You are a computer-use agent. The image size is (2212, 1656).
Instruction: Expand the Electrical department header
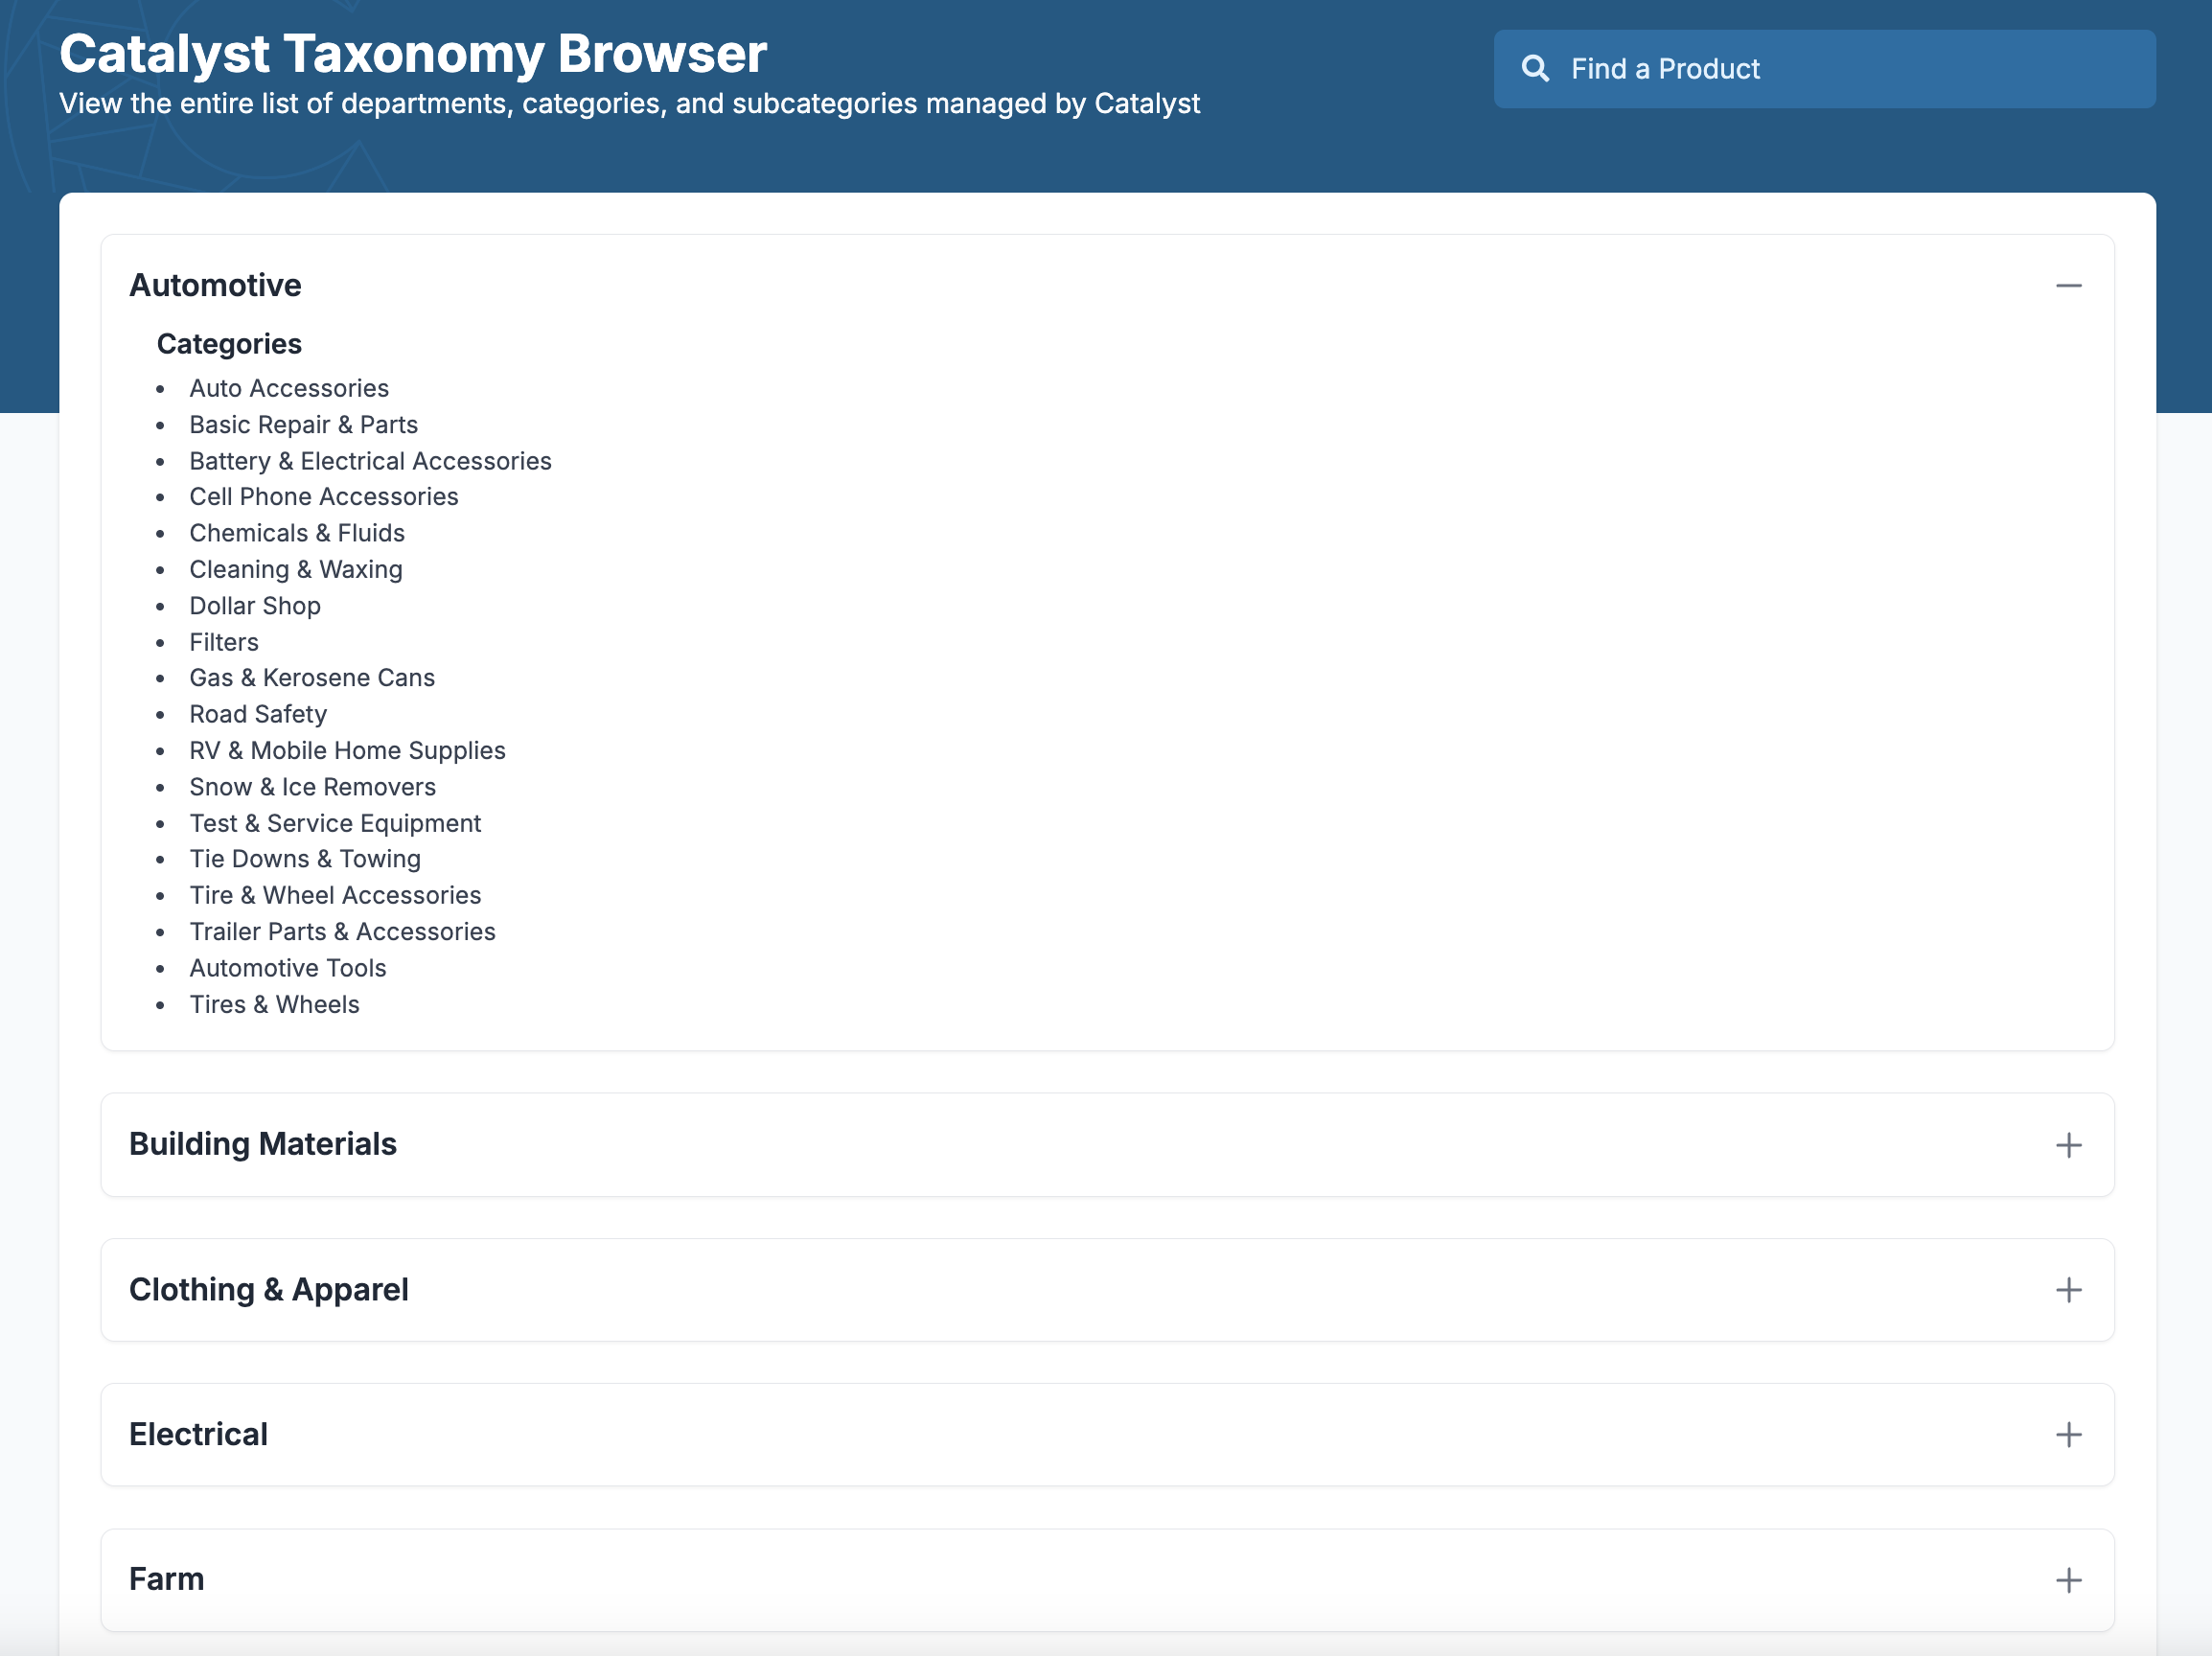(199, 1434)
